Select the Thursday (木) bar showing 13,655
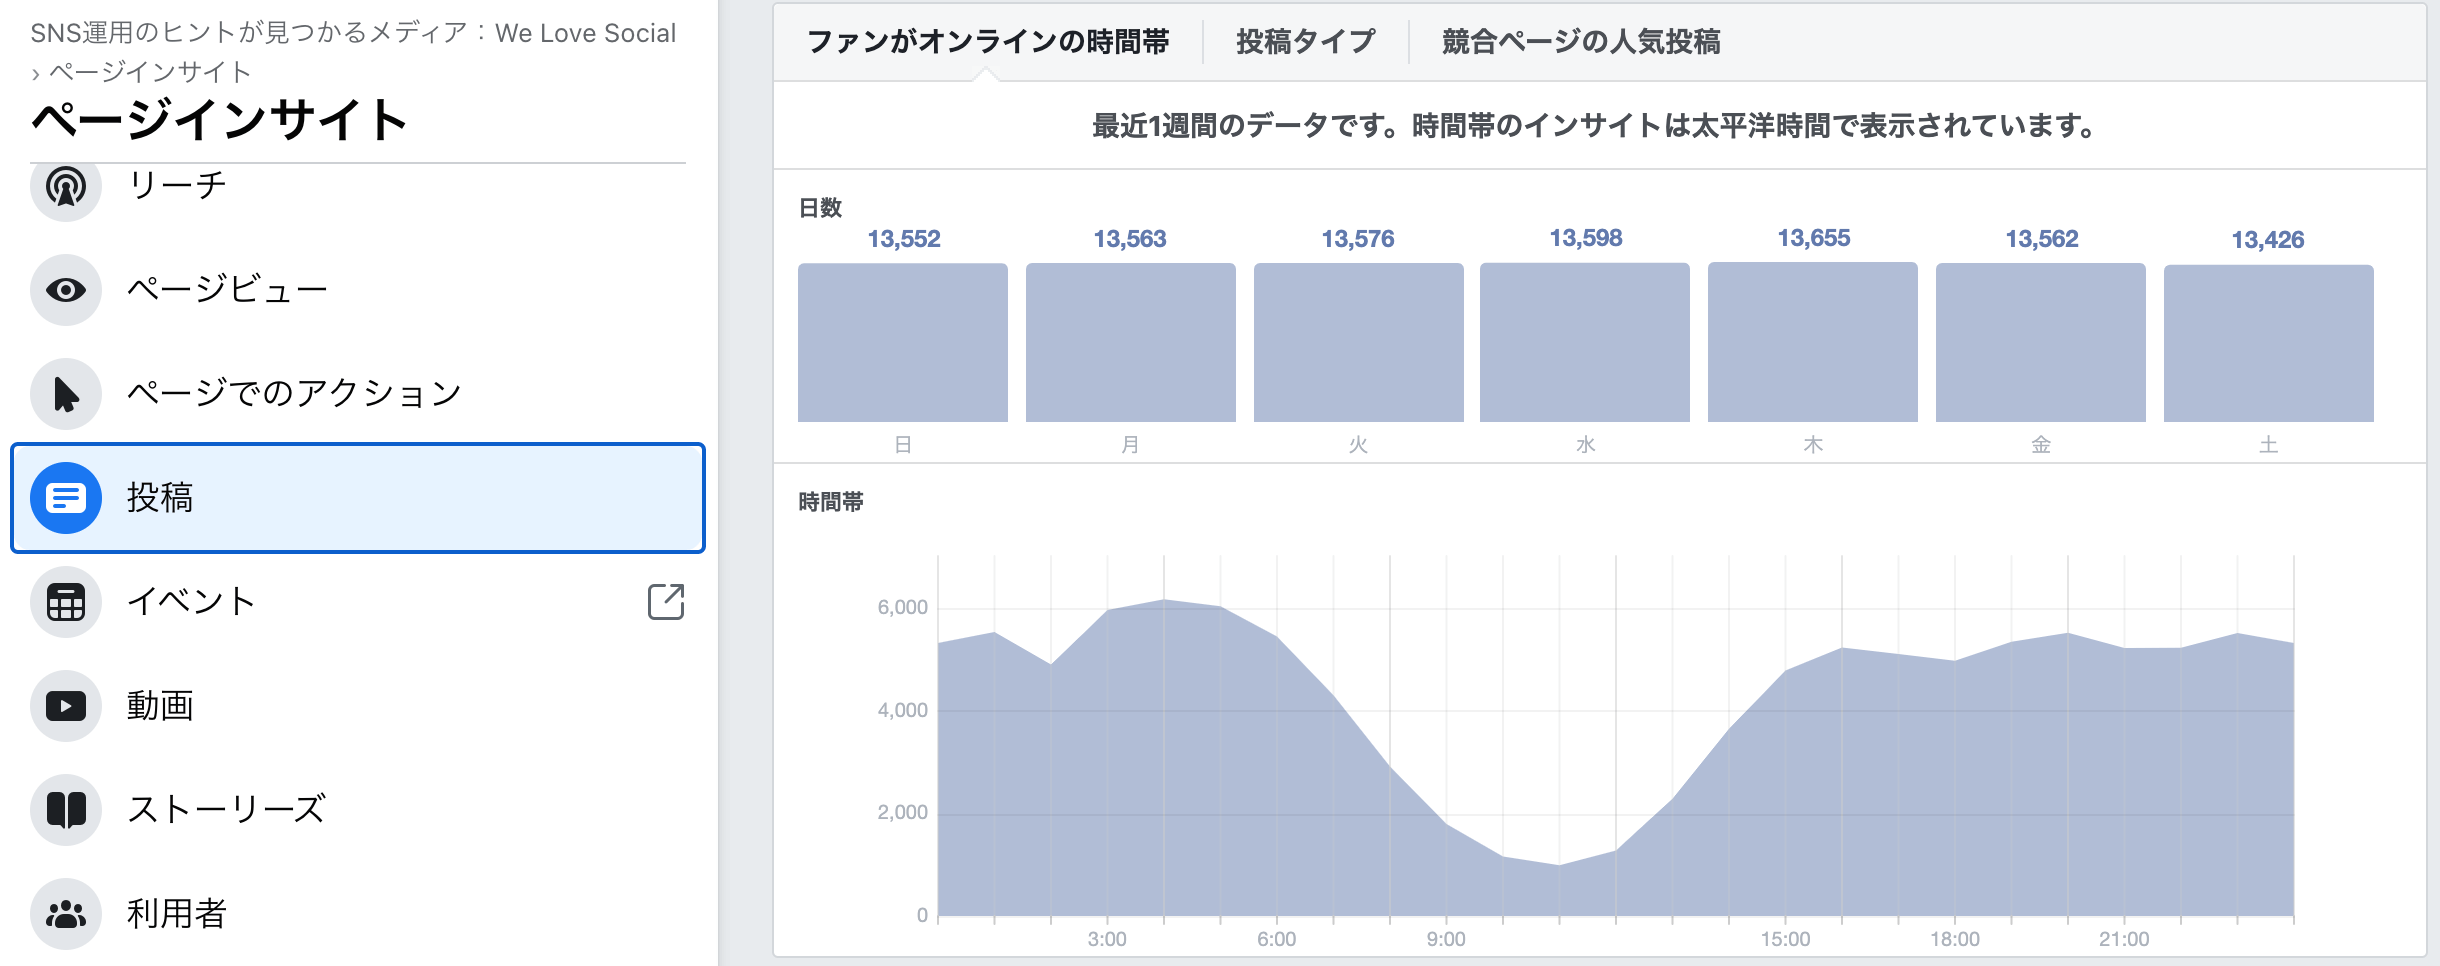 tap(1812, 342)
